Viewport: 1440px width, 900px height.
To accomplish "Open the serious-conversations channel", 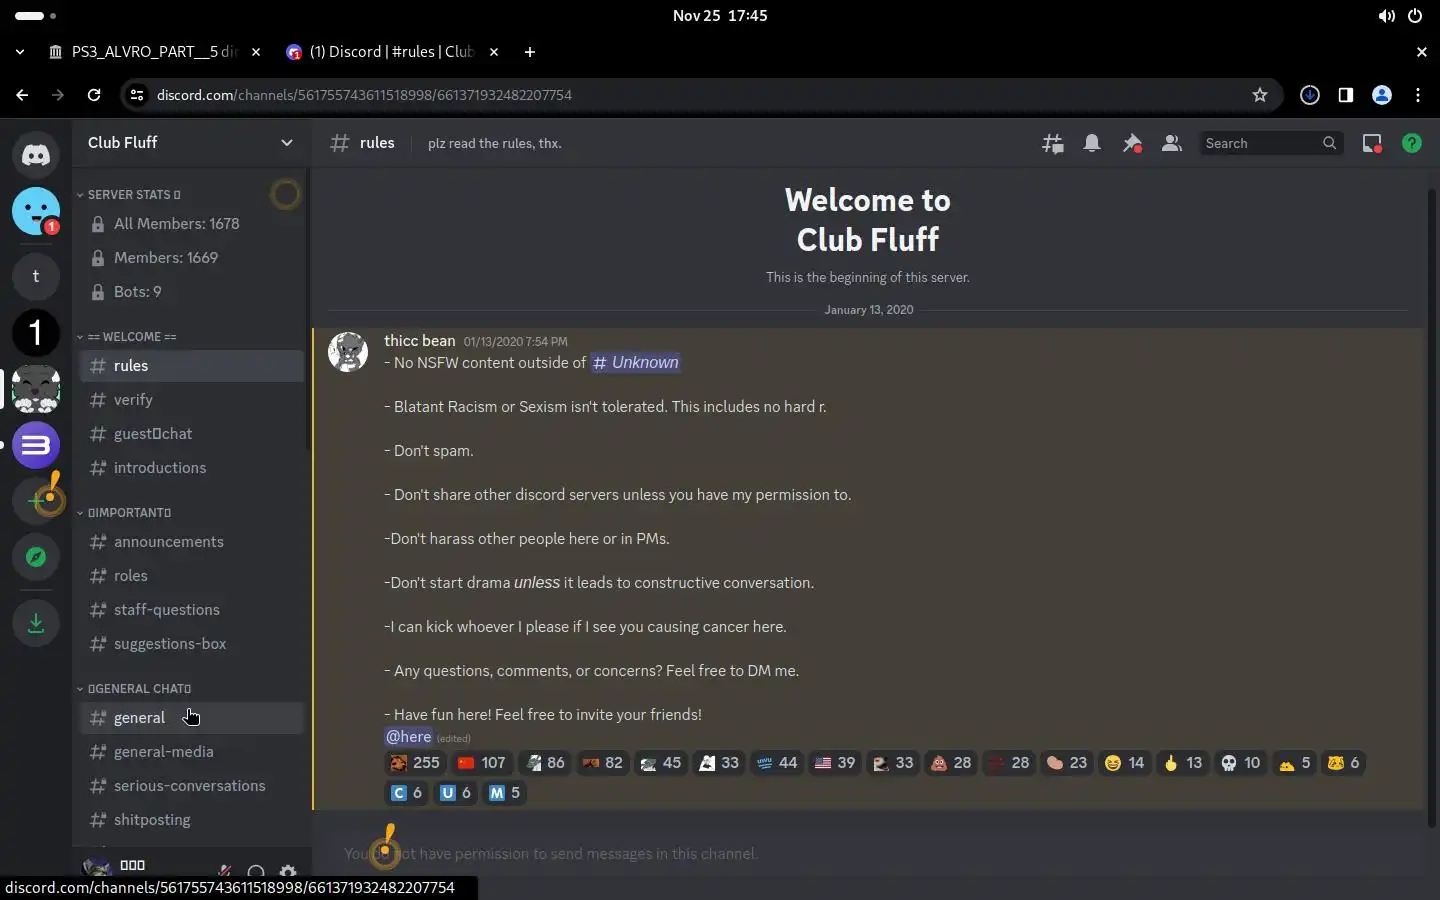I will click(191, 786).
